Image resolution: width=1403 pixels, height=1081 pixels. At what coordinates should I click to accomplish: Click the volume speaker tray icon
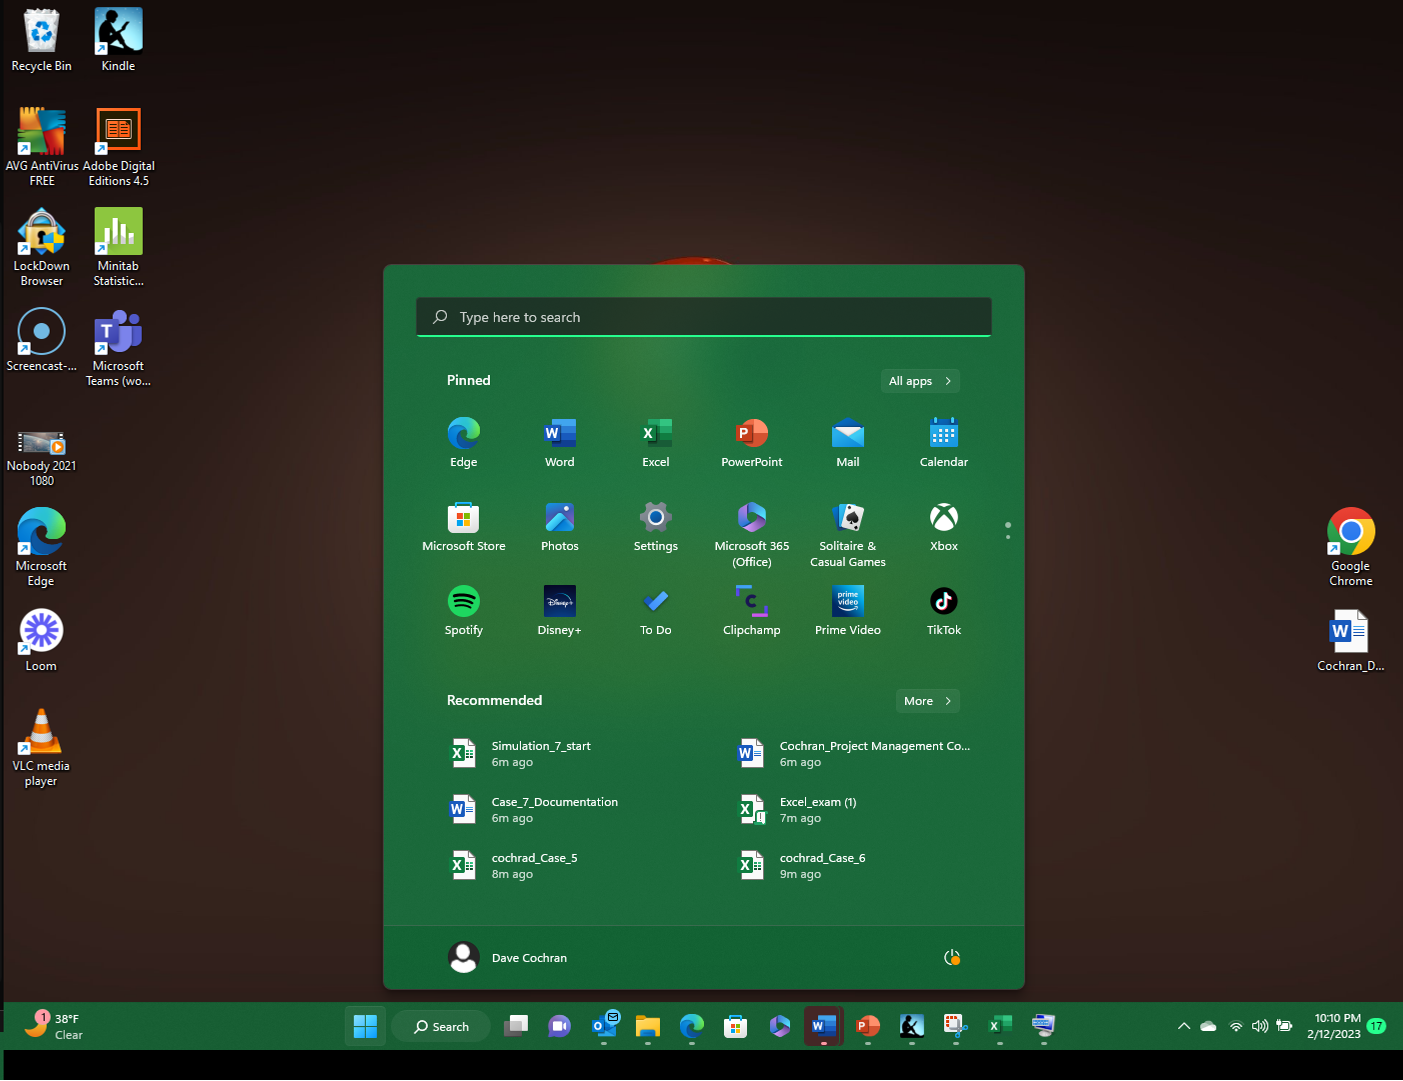click(x=1260, y=1026)
